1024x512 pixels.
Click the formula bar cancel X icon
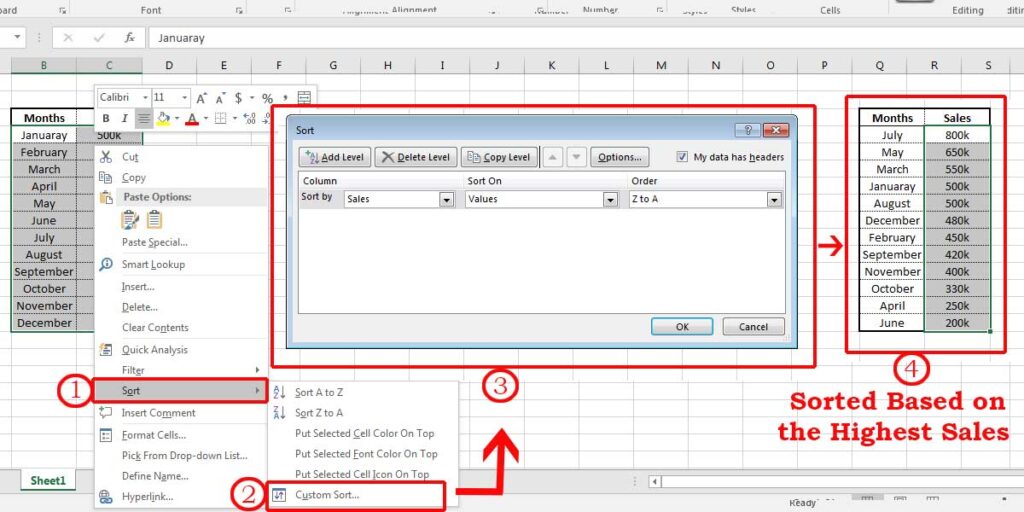point(68,38)
